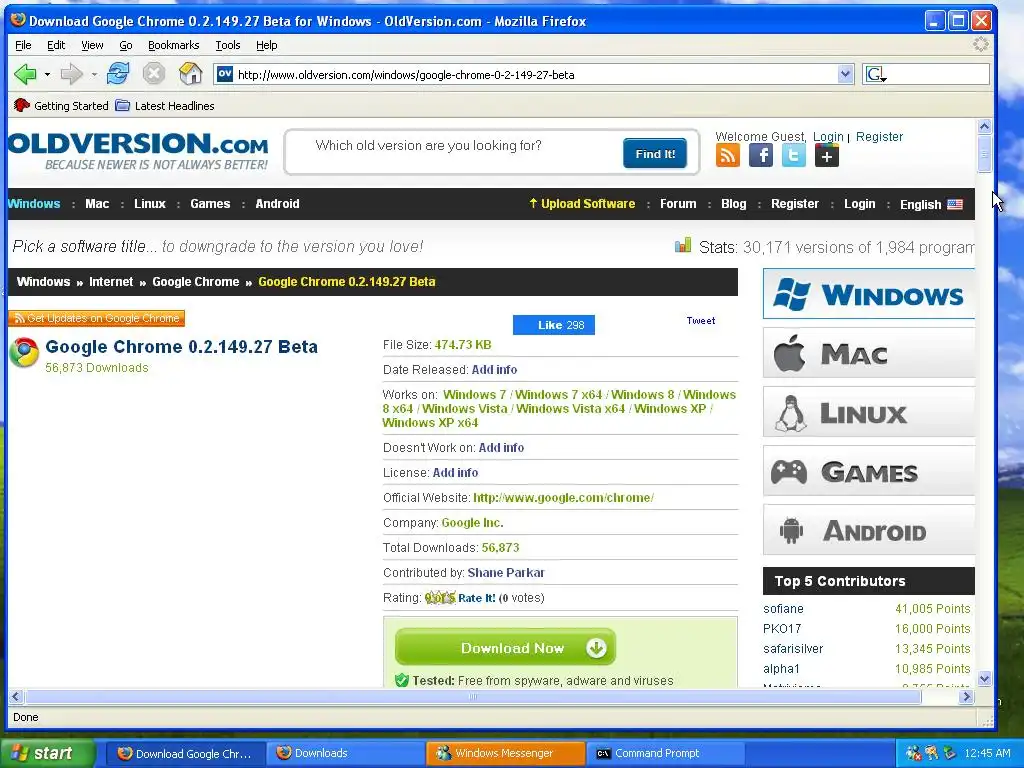The image size is (1024, 768).
Task: Click the Google Chrome logo icon
Action: pyautogui.click(x=24, y=353)
